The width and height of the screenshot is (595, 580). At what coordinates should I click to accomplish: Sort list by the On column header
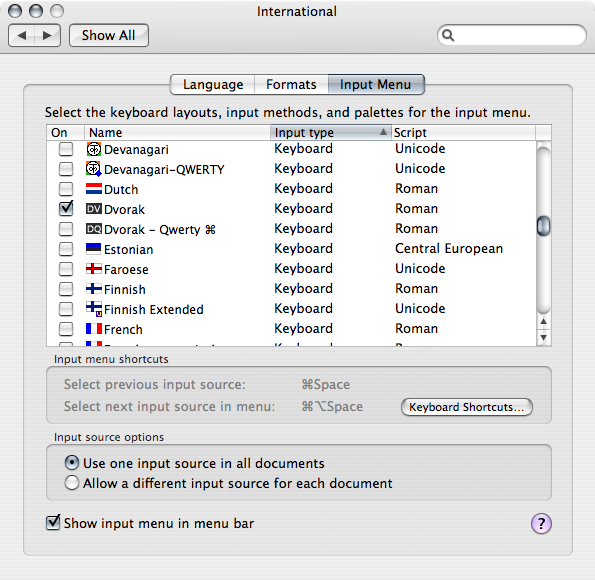point(65,132)
